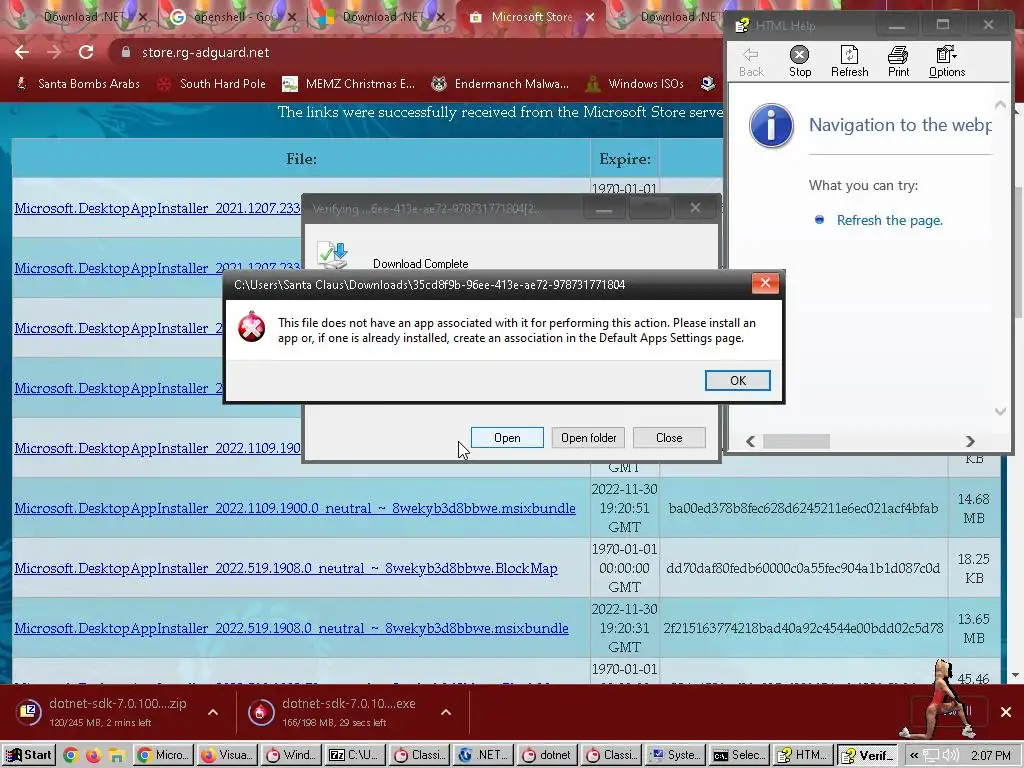Switch to 'Verif...' taskbar button

[867, 755]
